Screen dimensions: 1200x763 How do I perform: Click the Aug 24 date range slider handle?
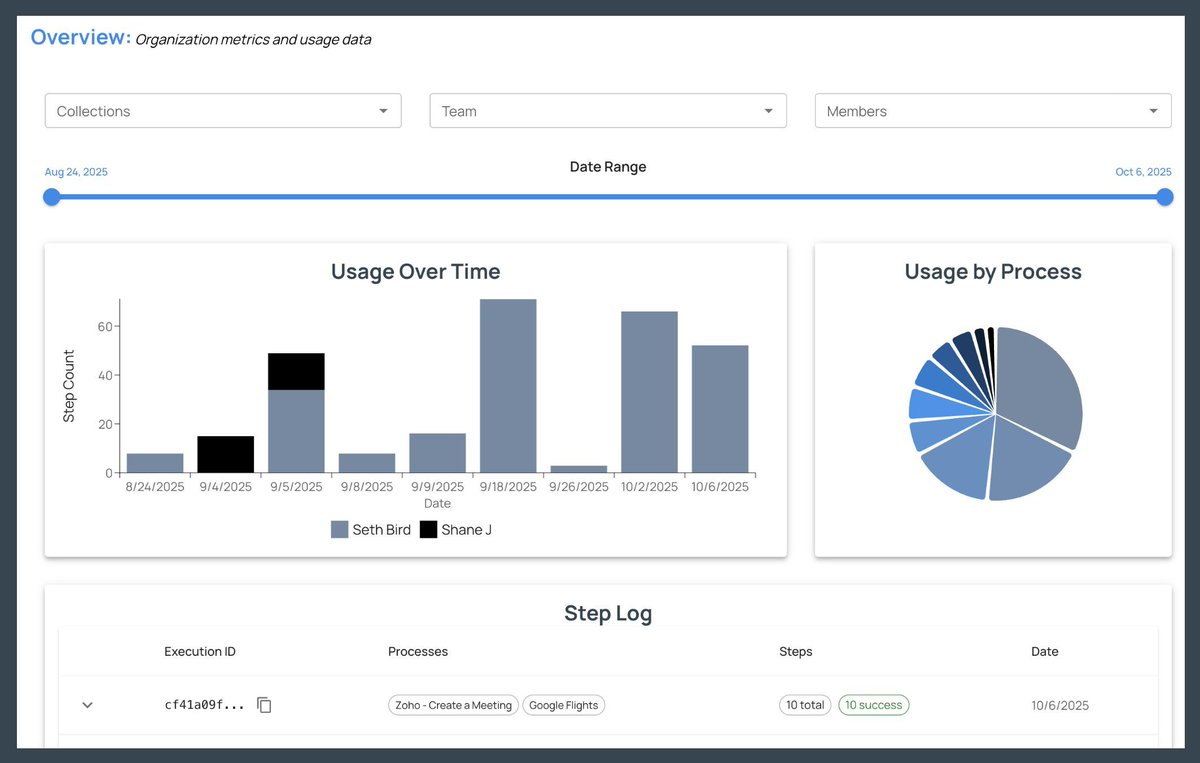click(x=52, y=197)
